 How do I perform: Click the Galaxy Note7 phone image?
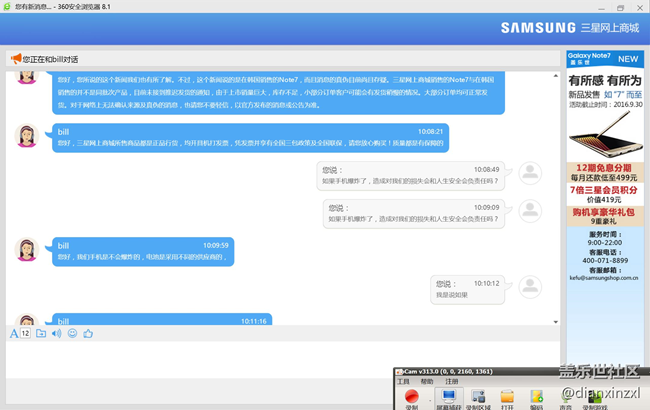605,135
